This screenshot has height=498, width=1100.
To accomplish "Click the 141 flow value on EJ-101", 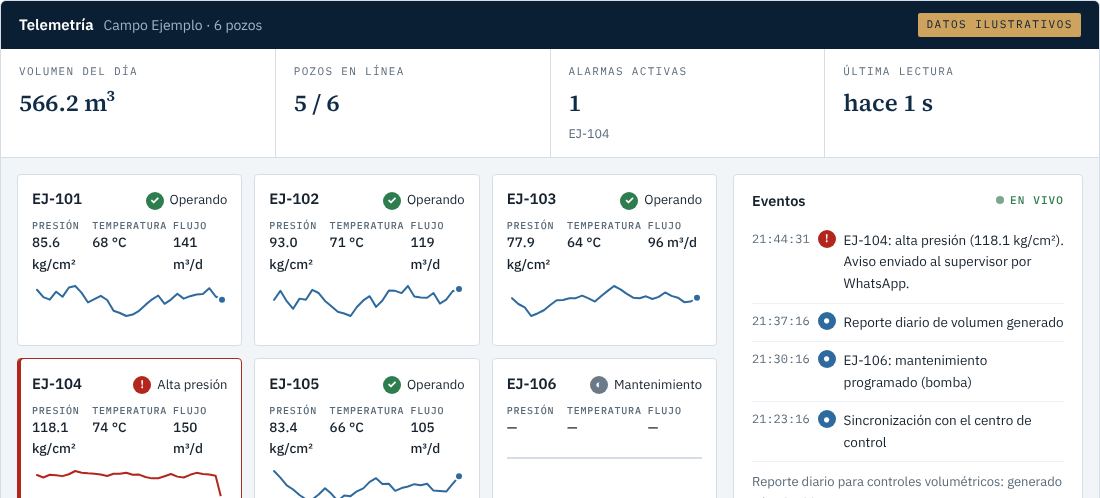I will [x=185, y=243].
